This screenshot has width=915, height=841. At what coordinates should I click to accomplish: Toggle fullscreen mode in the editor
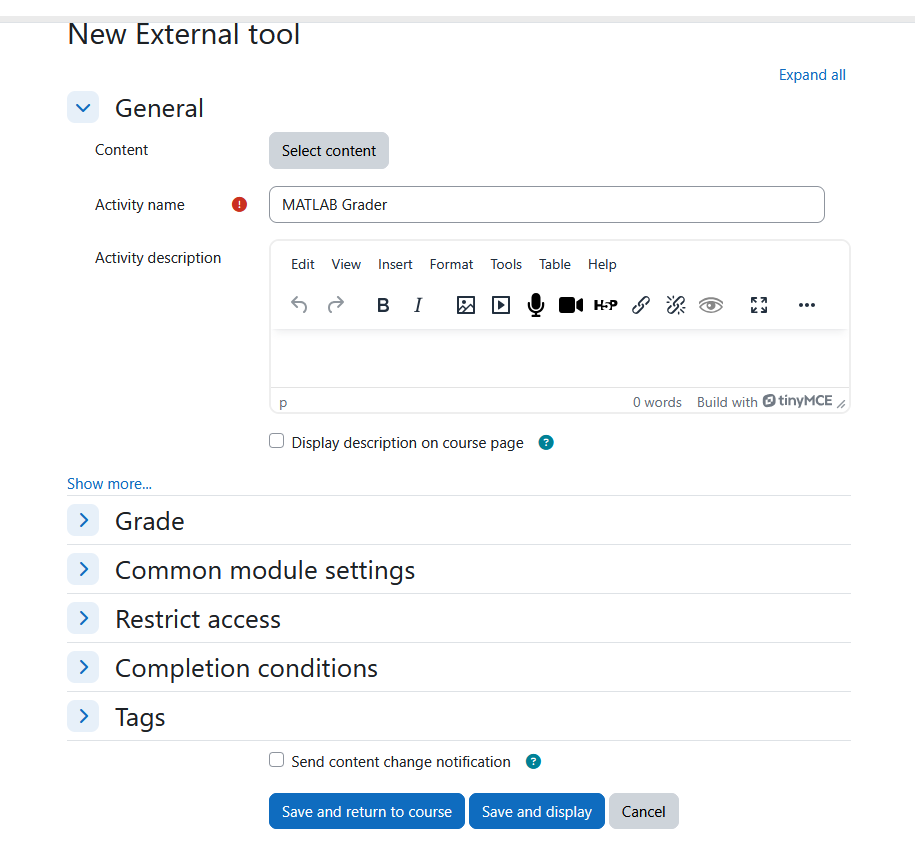759,305
